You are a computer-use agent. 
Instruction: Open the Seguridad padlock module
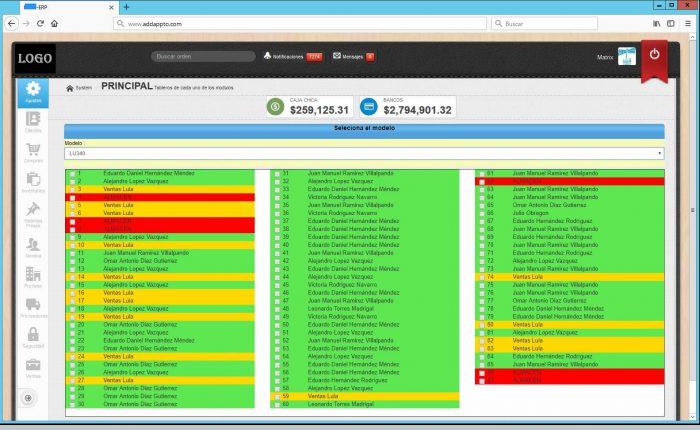pyautogui.click(x=33, y=337)
